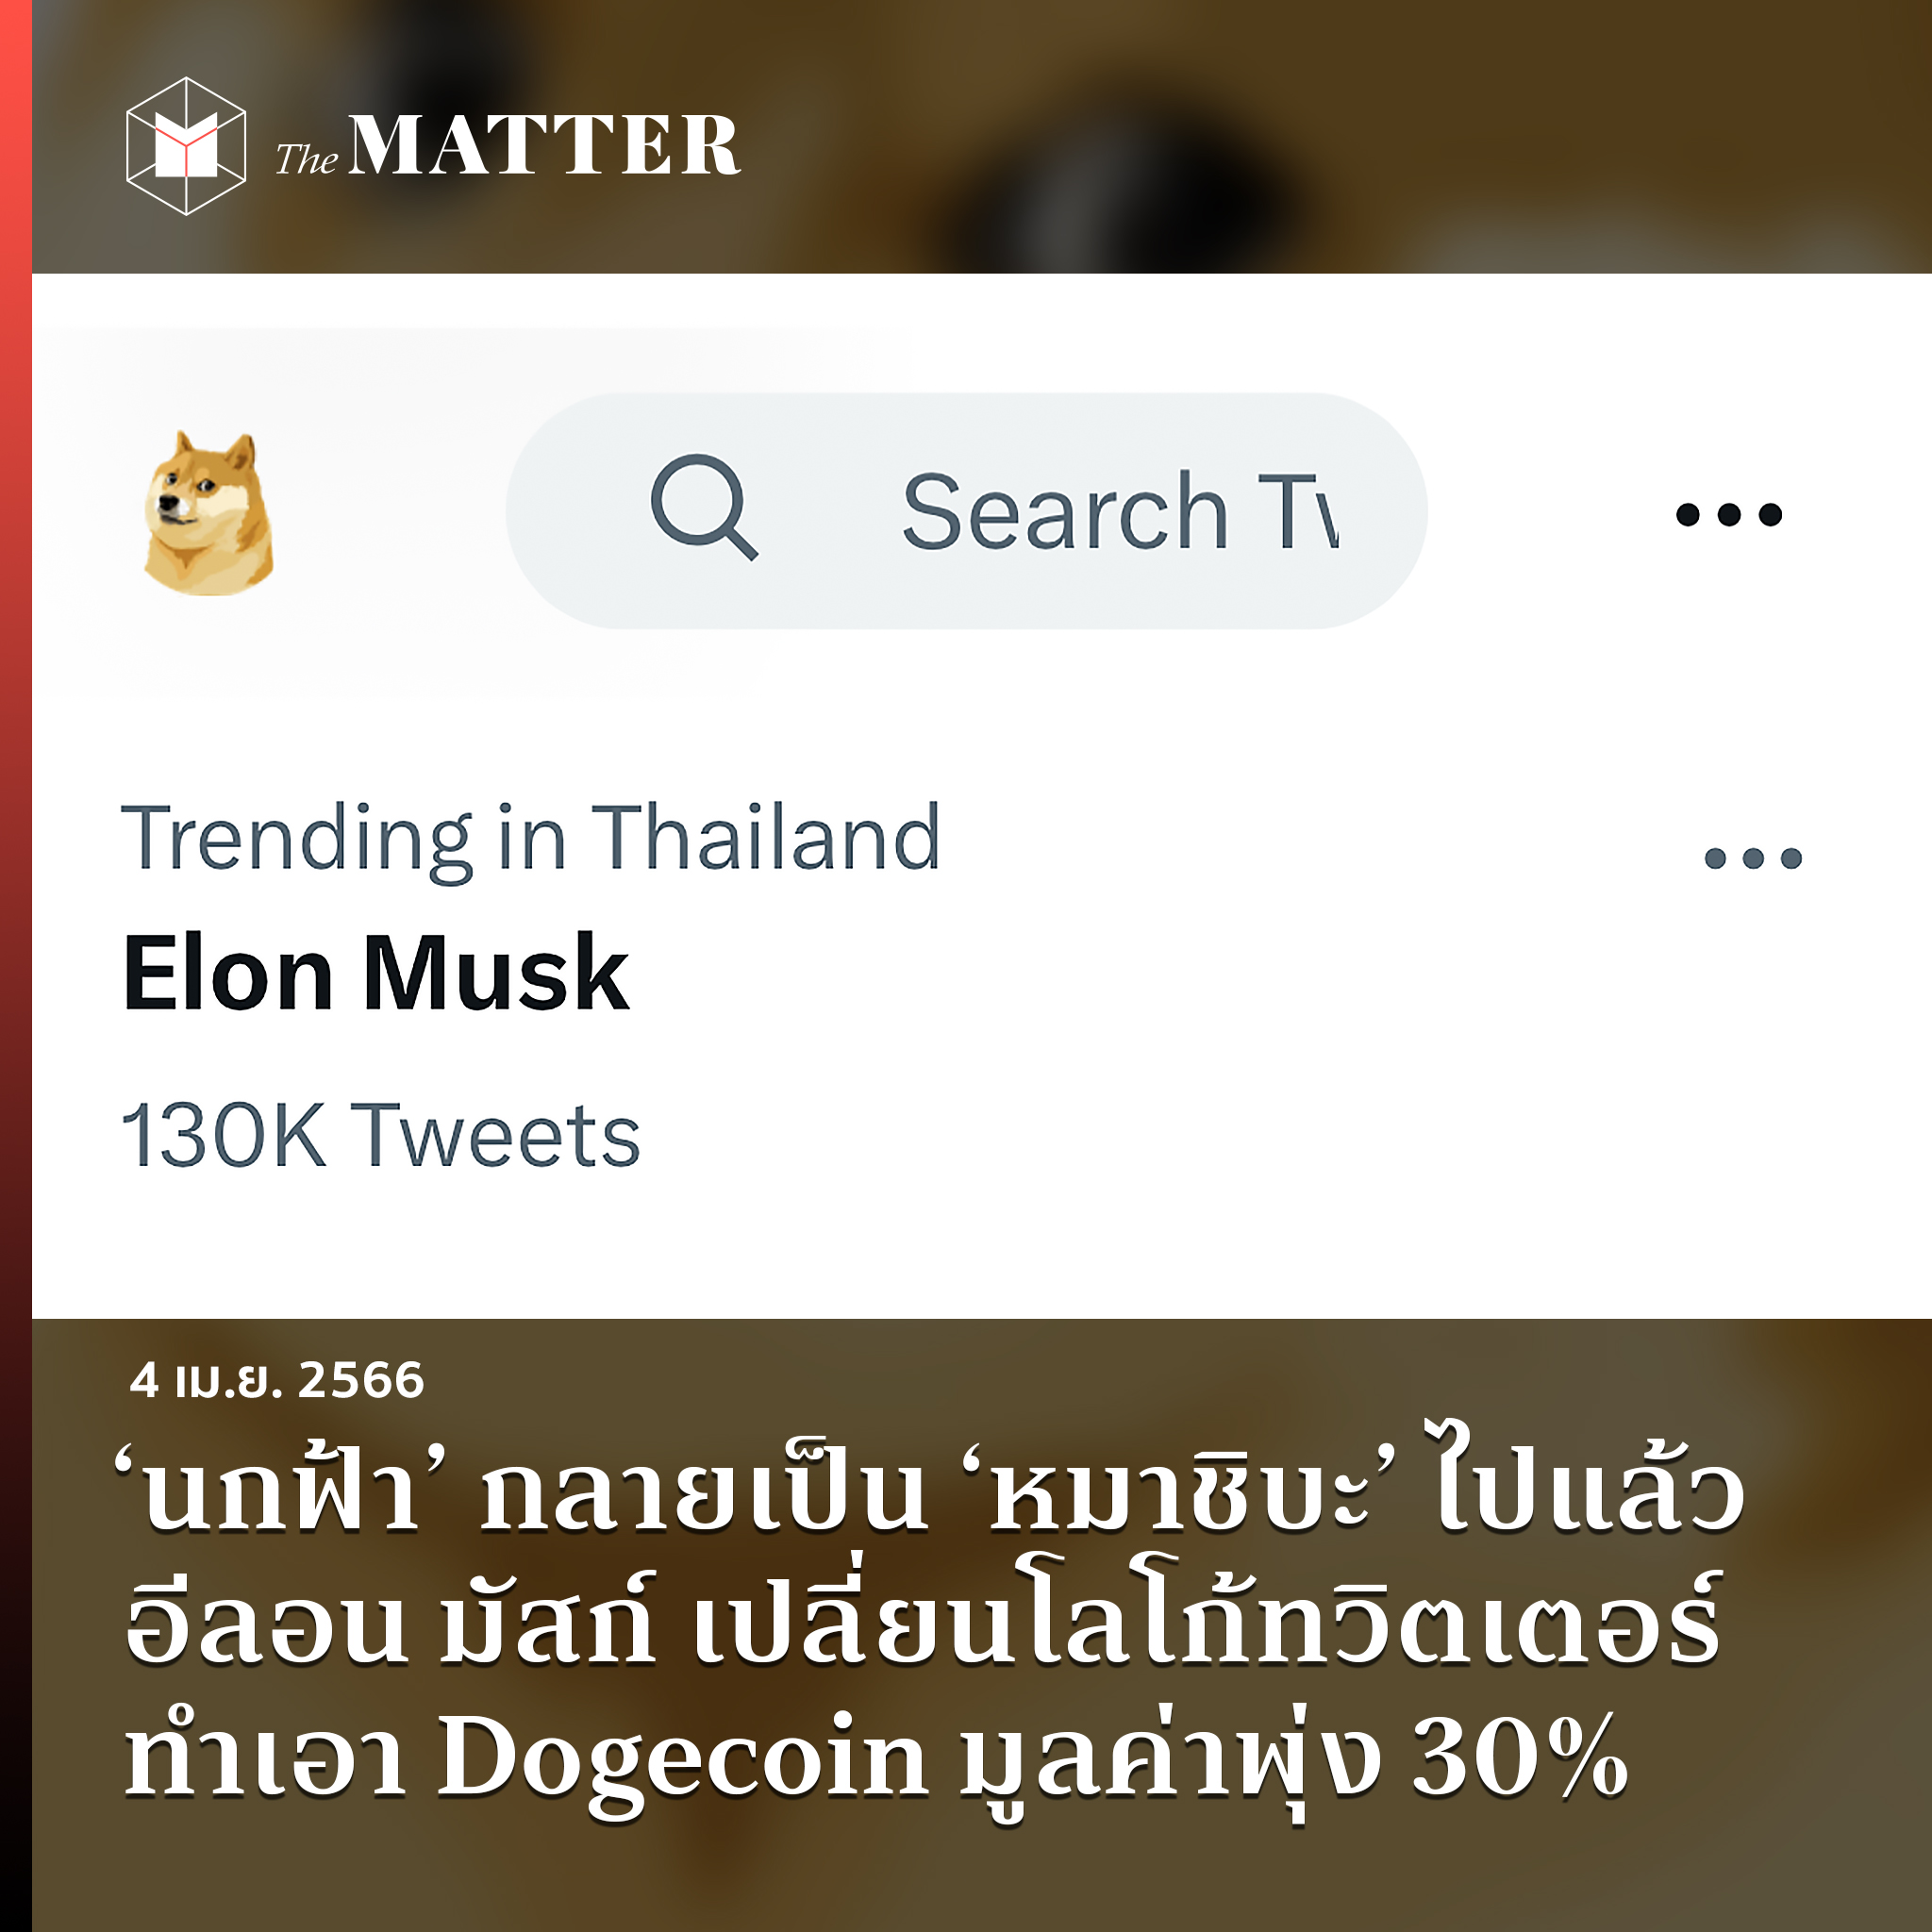Click the word "Dogecoin" in the headline
1932x1932 pixels.
683,1758
